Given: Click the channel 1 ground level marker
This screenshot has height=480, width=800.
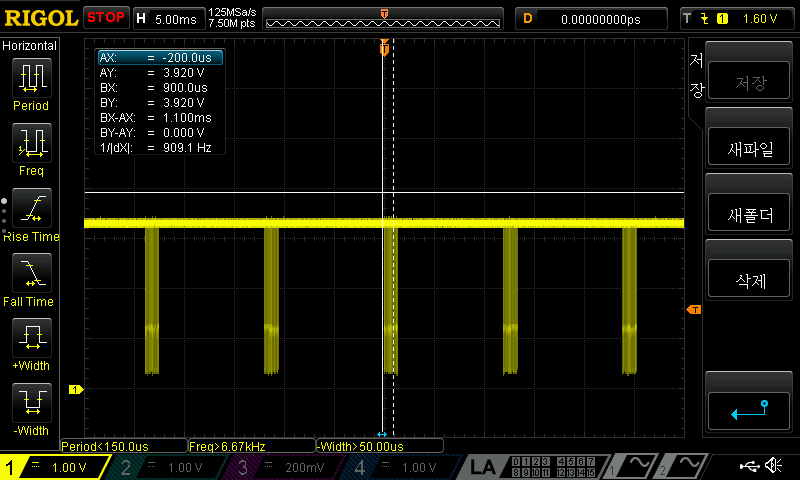Looking at the screenshot, I should pos(76,389).
